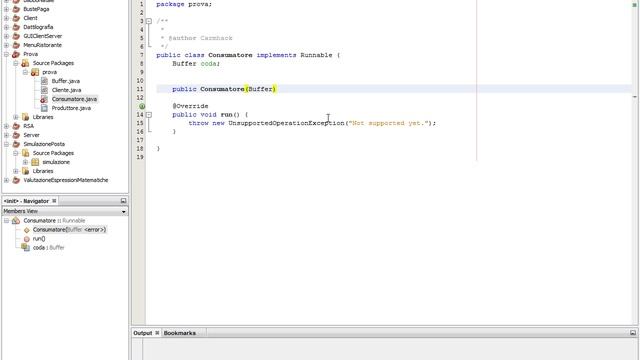Select the RSA project label

tap(29, 126)
